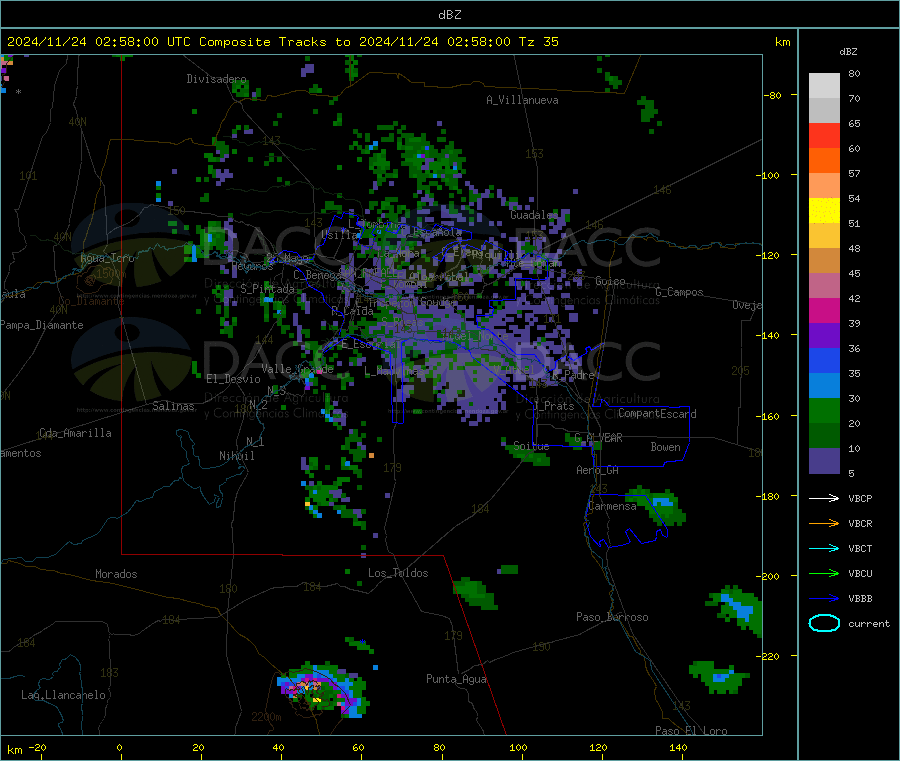This screenshot has width=900, height=761.
Task: Click the 'Punta_Agua' map label
Action: coord(456,680)
